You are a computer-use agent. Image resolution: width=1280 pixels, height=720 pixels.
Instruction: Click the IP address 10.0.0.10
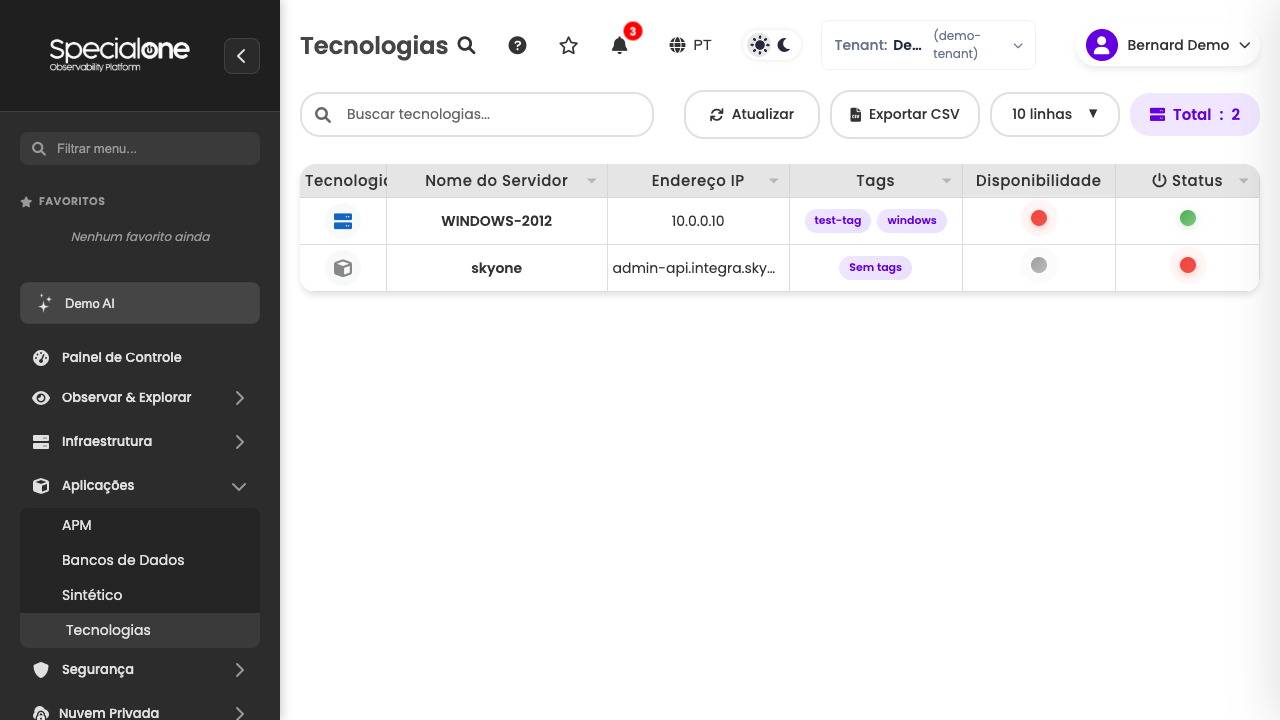coord(698,221)
